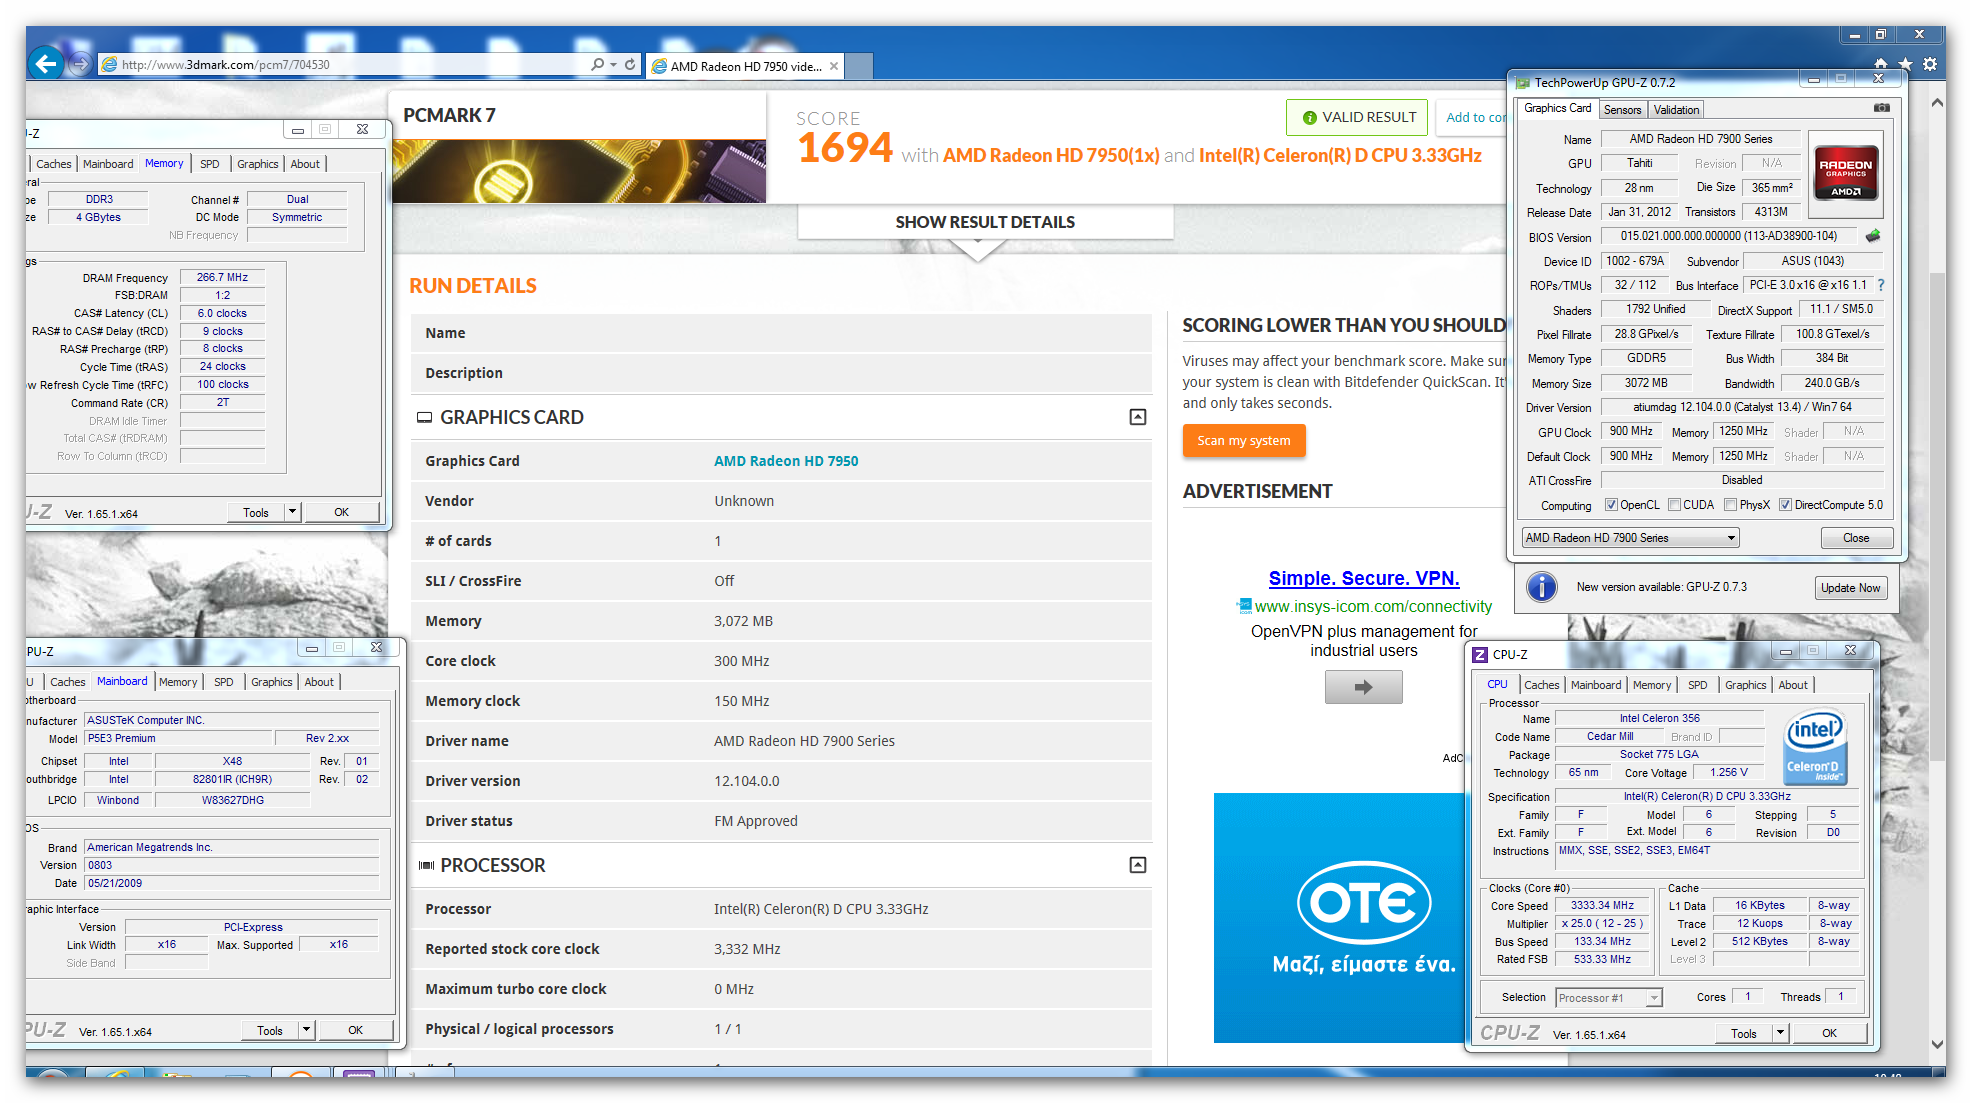Click the Radeon Graphics logo in GPU-Z
1972x1103 pixels.
point(1846,173)
